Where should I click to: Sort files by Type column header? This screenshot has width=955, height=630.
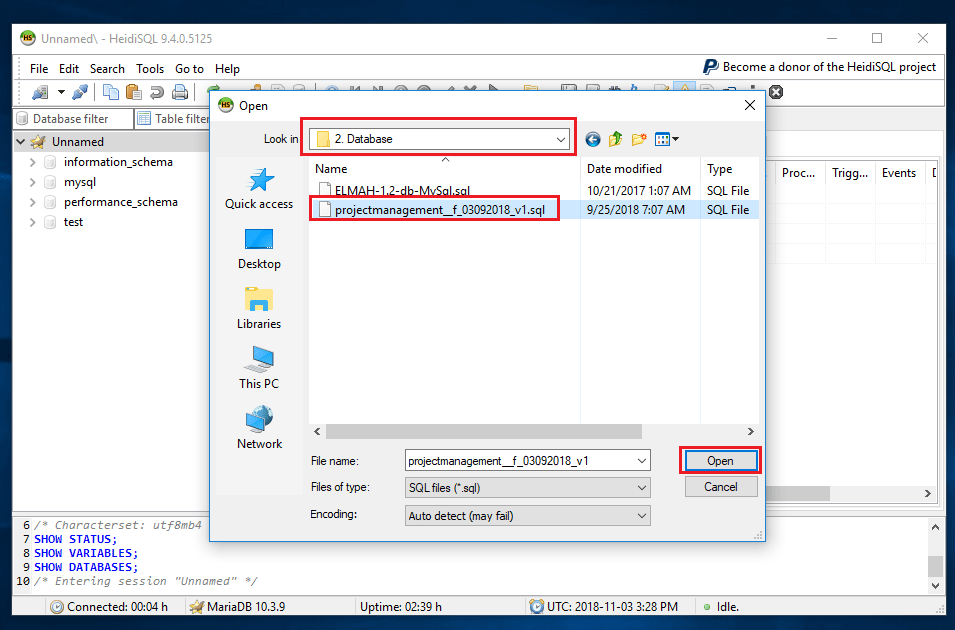[x=730, y=169]
